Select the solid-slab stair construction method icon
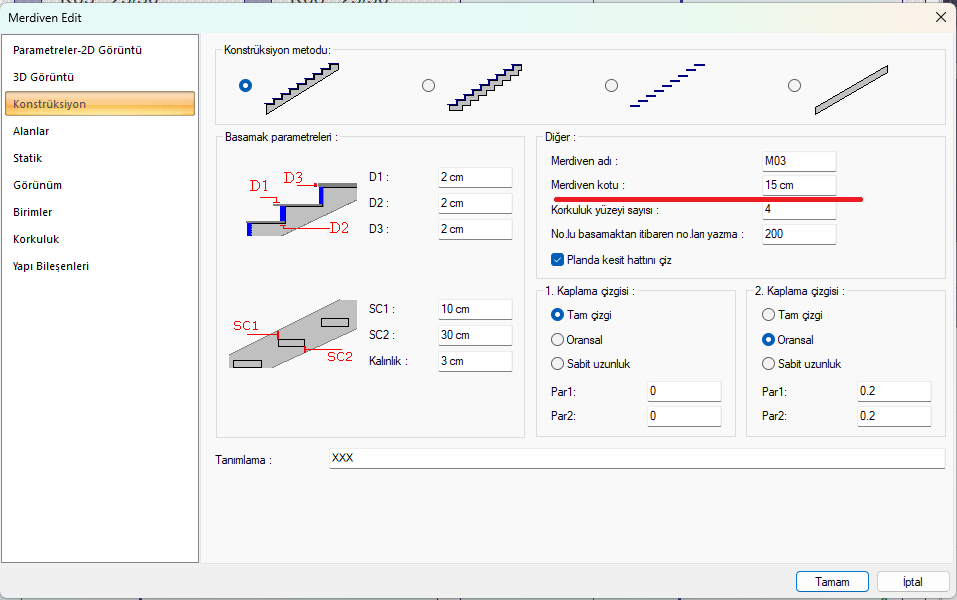 [x=302, y=89]
